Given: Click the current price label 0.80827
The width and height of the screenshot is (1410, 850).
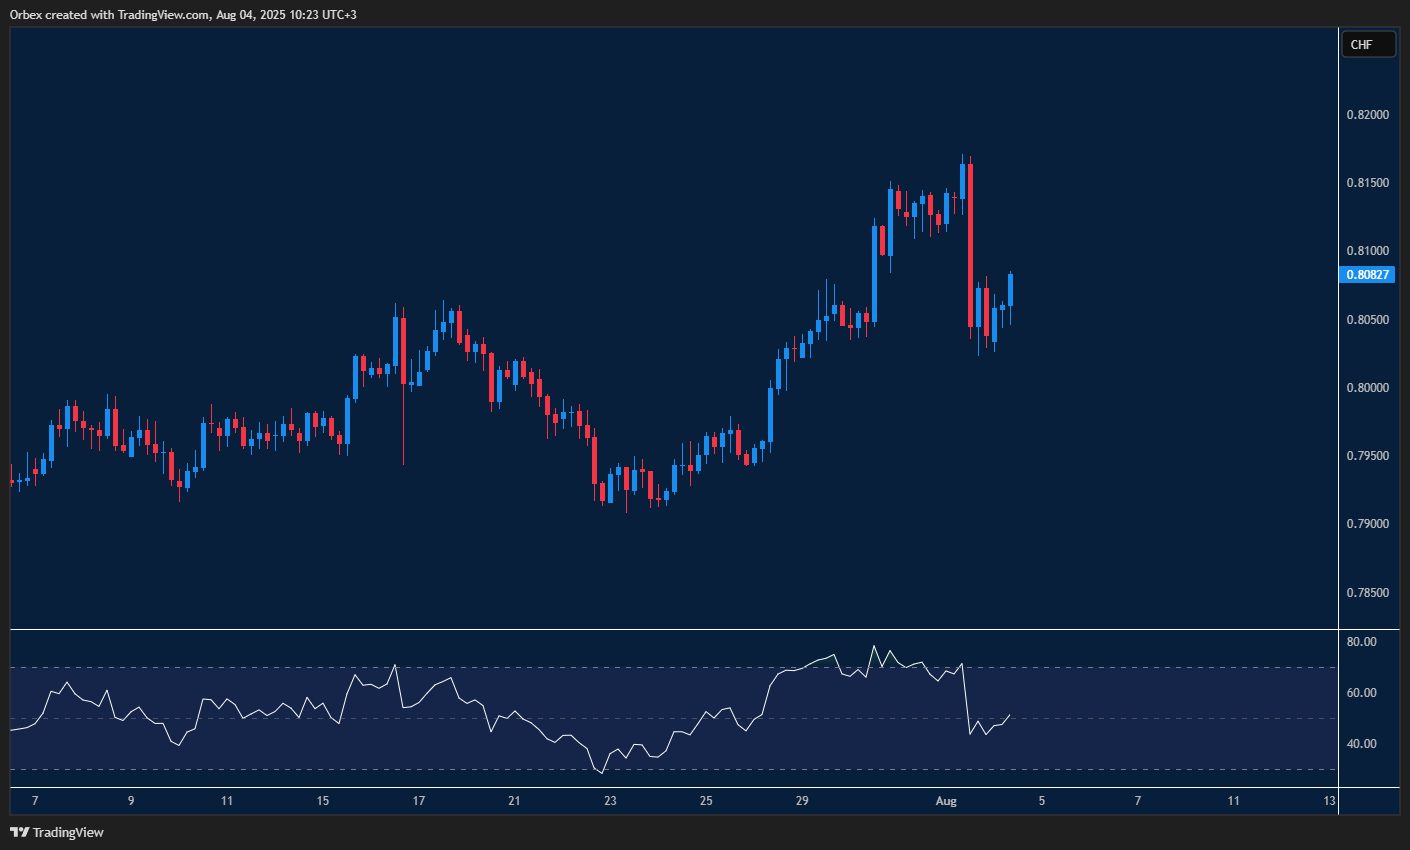Looking at the screenshot, I should (1367, 274).
